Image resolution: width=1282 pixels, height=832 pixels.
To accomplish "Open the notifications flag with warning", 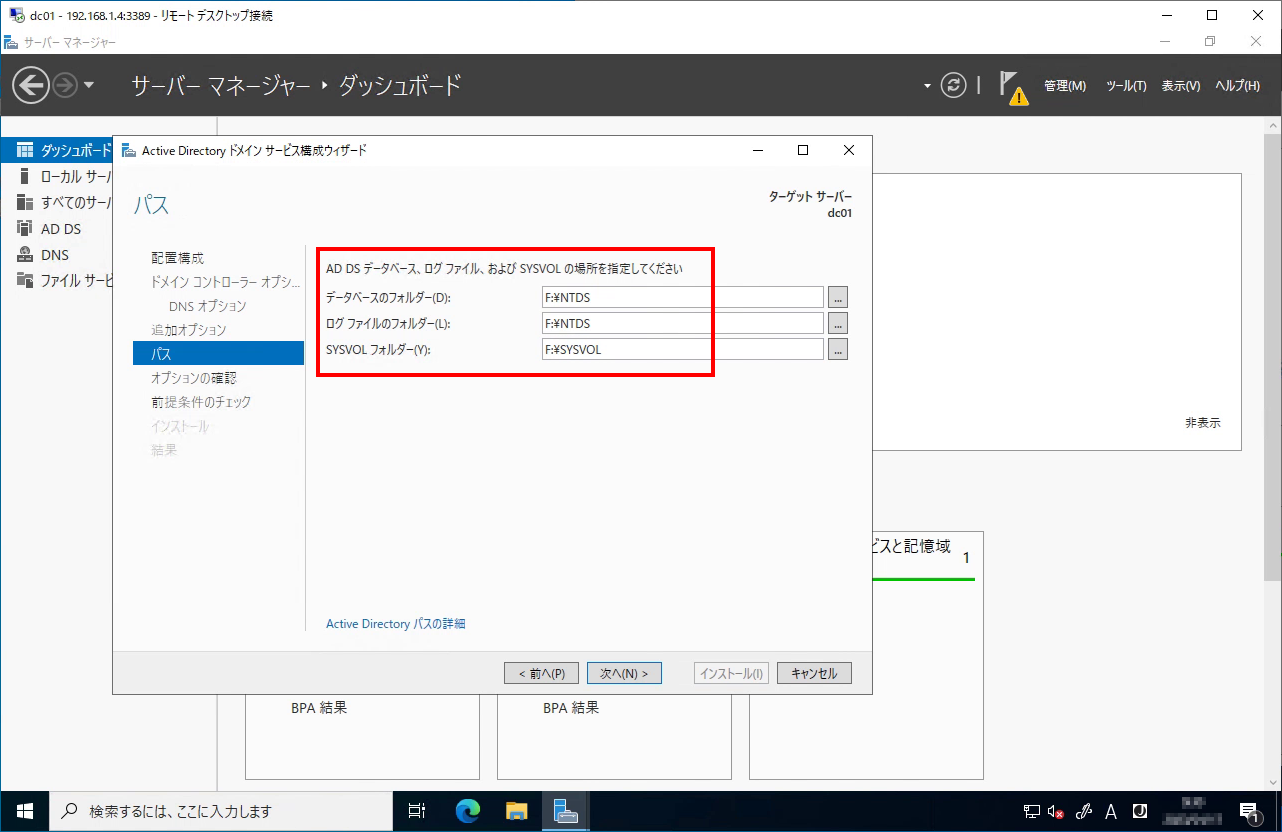I will tap(1013, 87).
